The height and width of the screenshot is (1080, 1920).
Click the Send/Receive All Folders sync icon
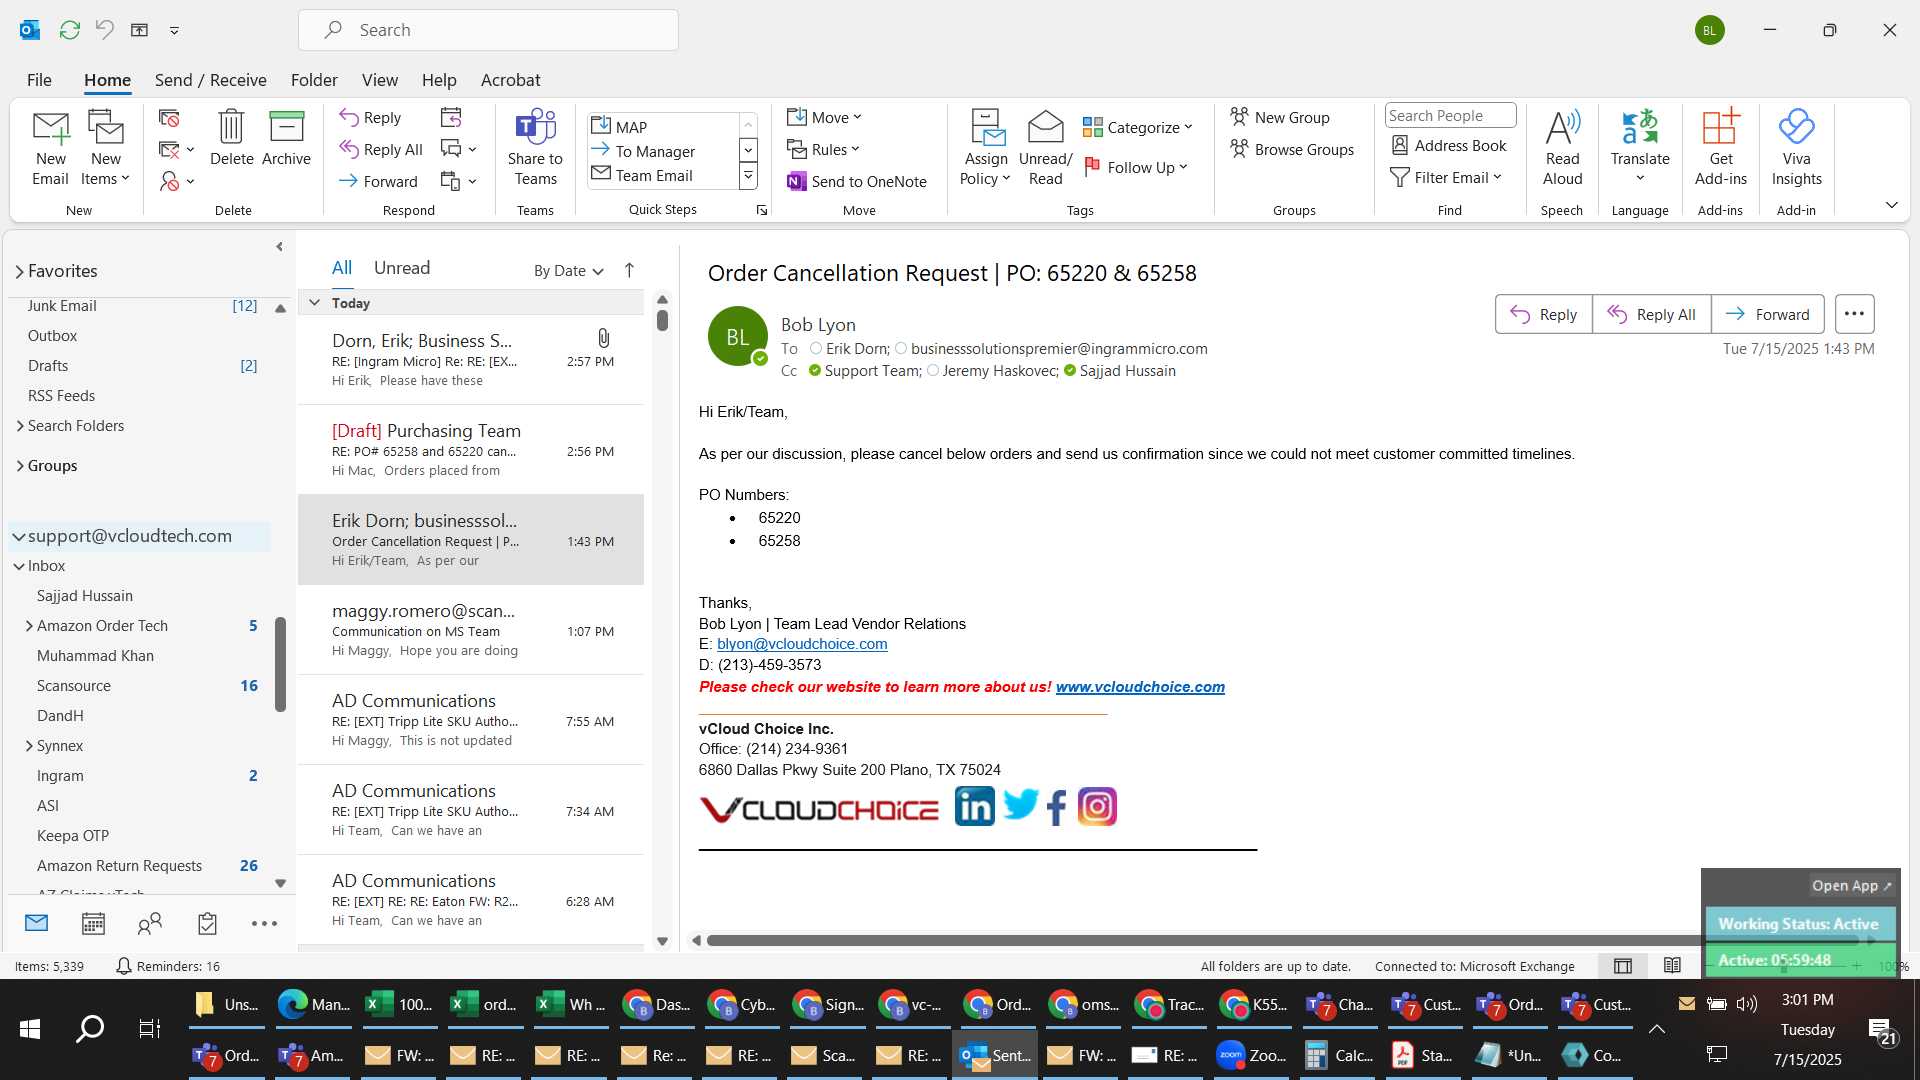tap(69, 30)
